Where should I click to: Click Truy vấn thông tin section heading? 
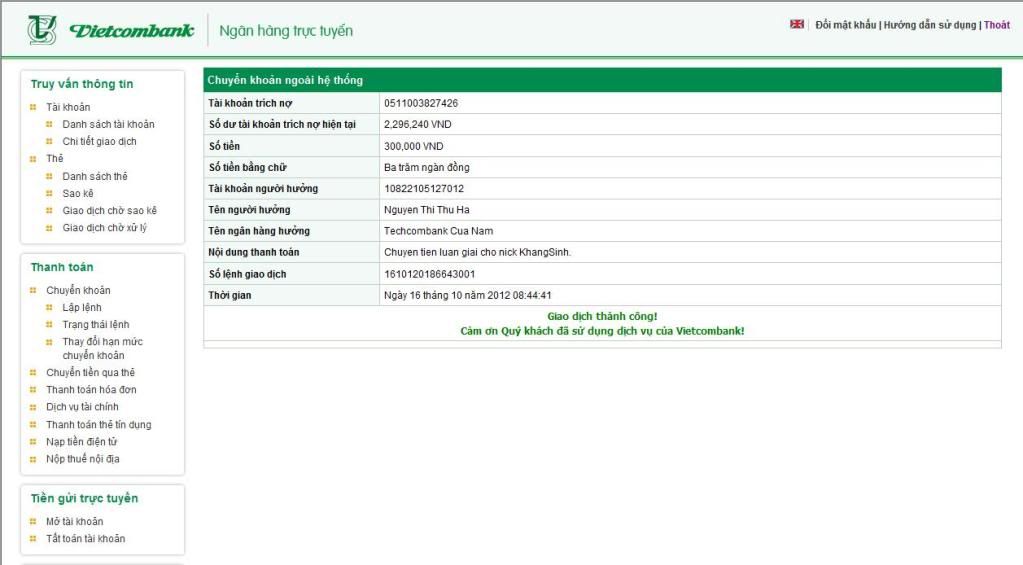pos(82,84)
